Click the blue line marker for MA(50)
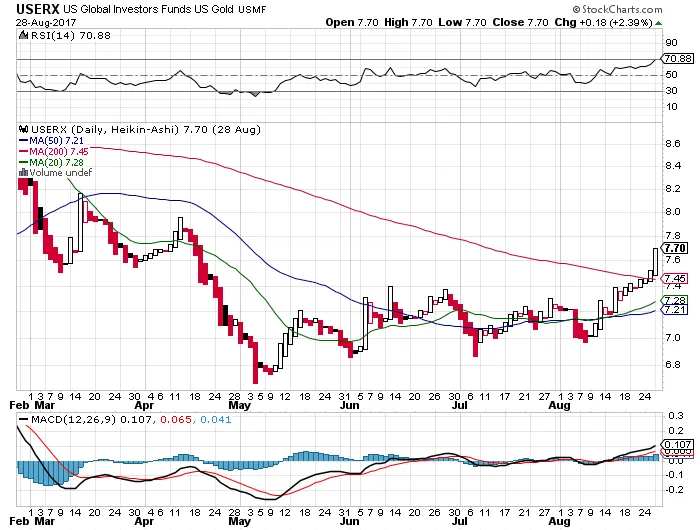 [23, 141]
